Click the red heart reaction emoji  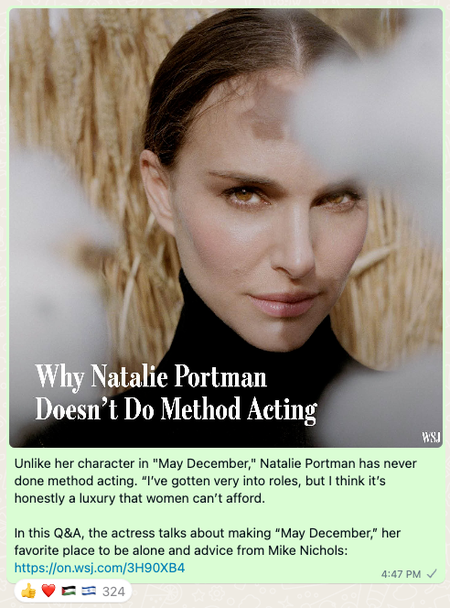(48, 591)
